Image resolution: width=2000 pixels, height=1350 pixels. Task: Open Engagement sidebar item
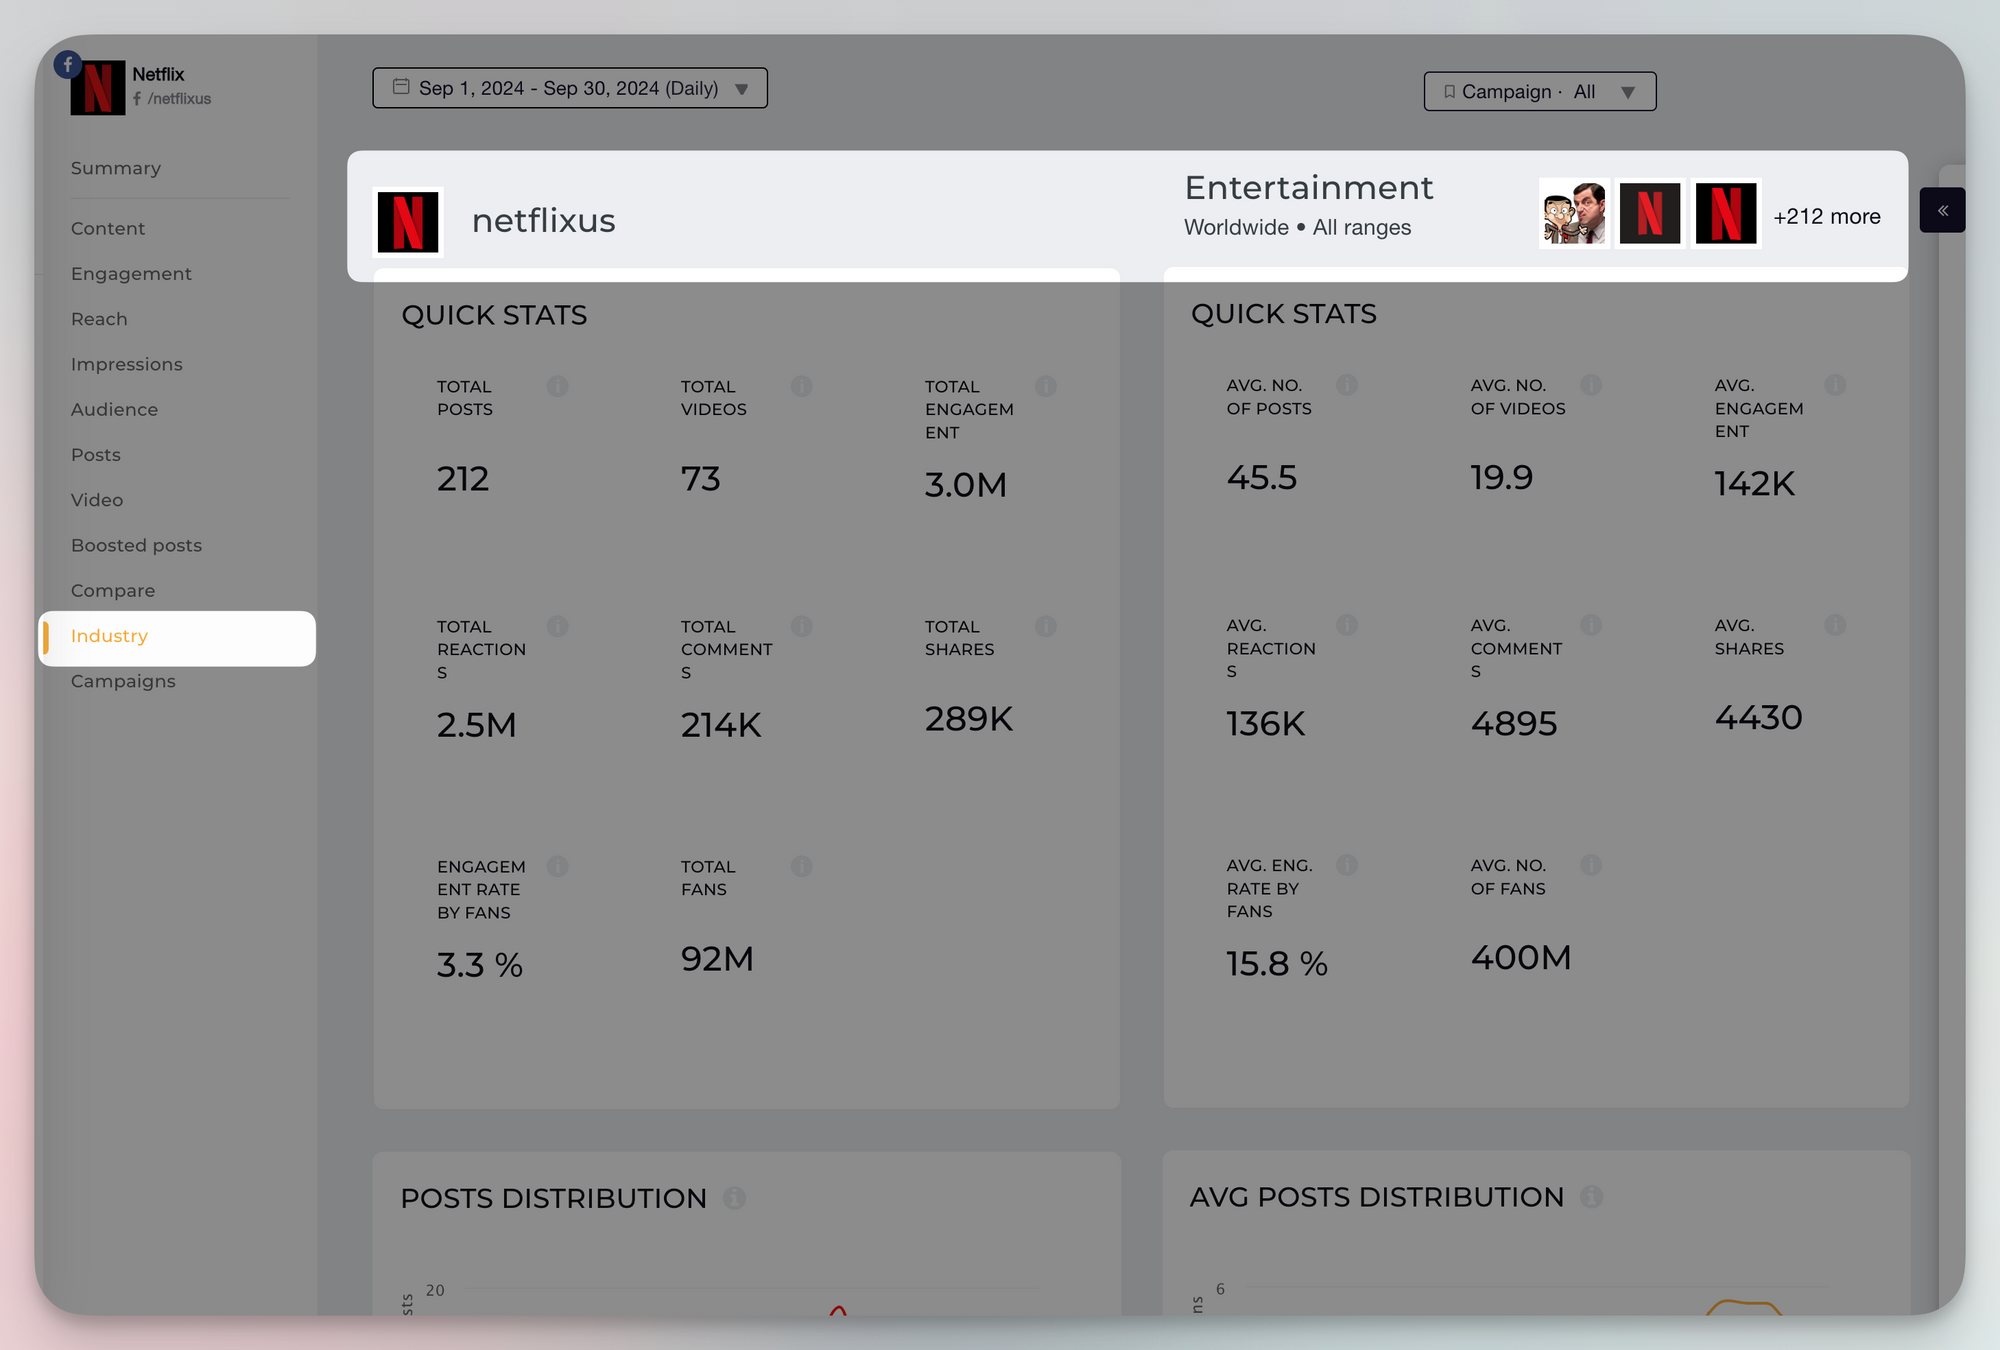(131, 274)
